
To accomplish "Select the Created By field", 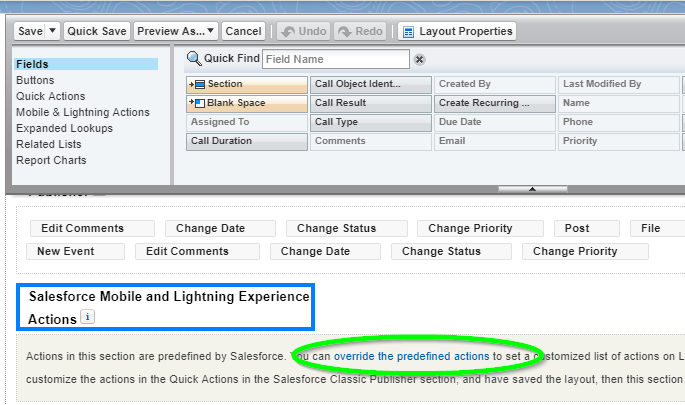I will 495,85.
